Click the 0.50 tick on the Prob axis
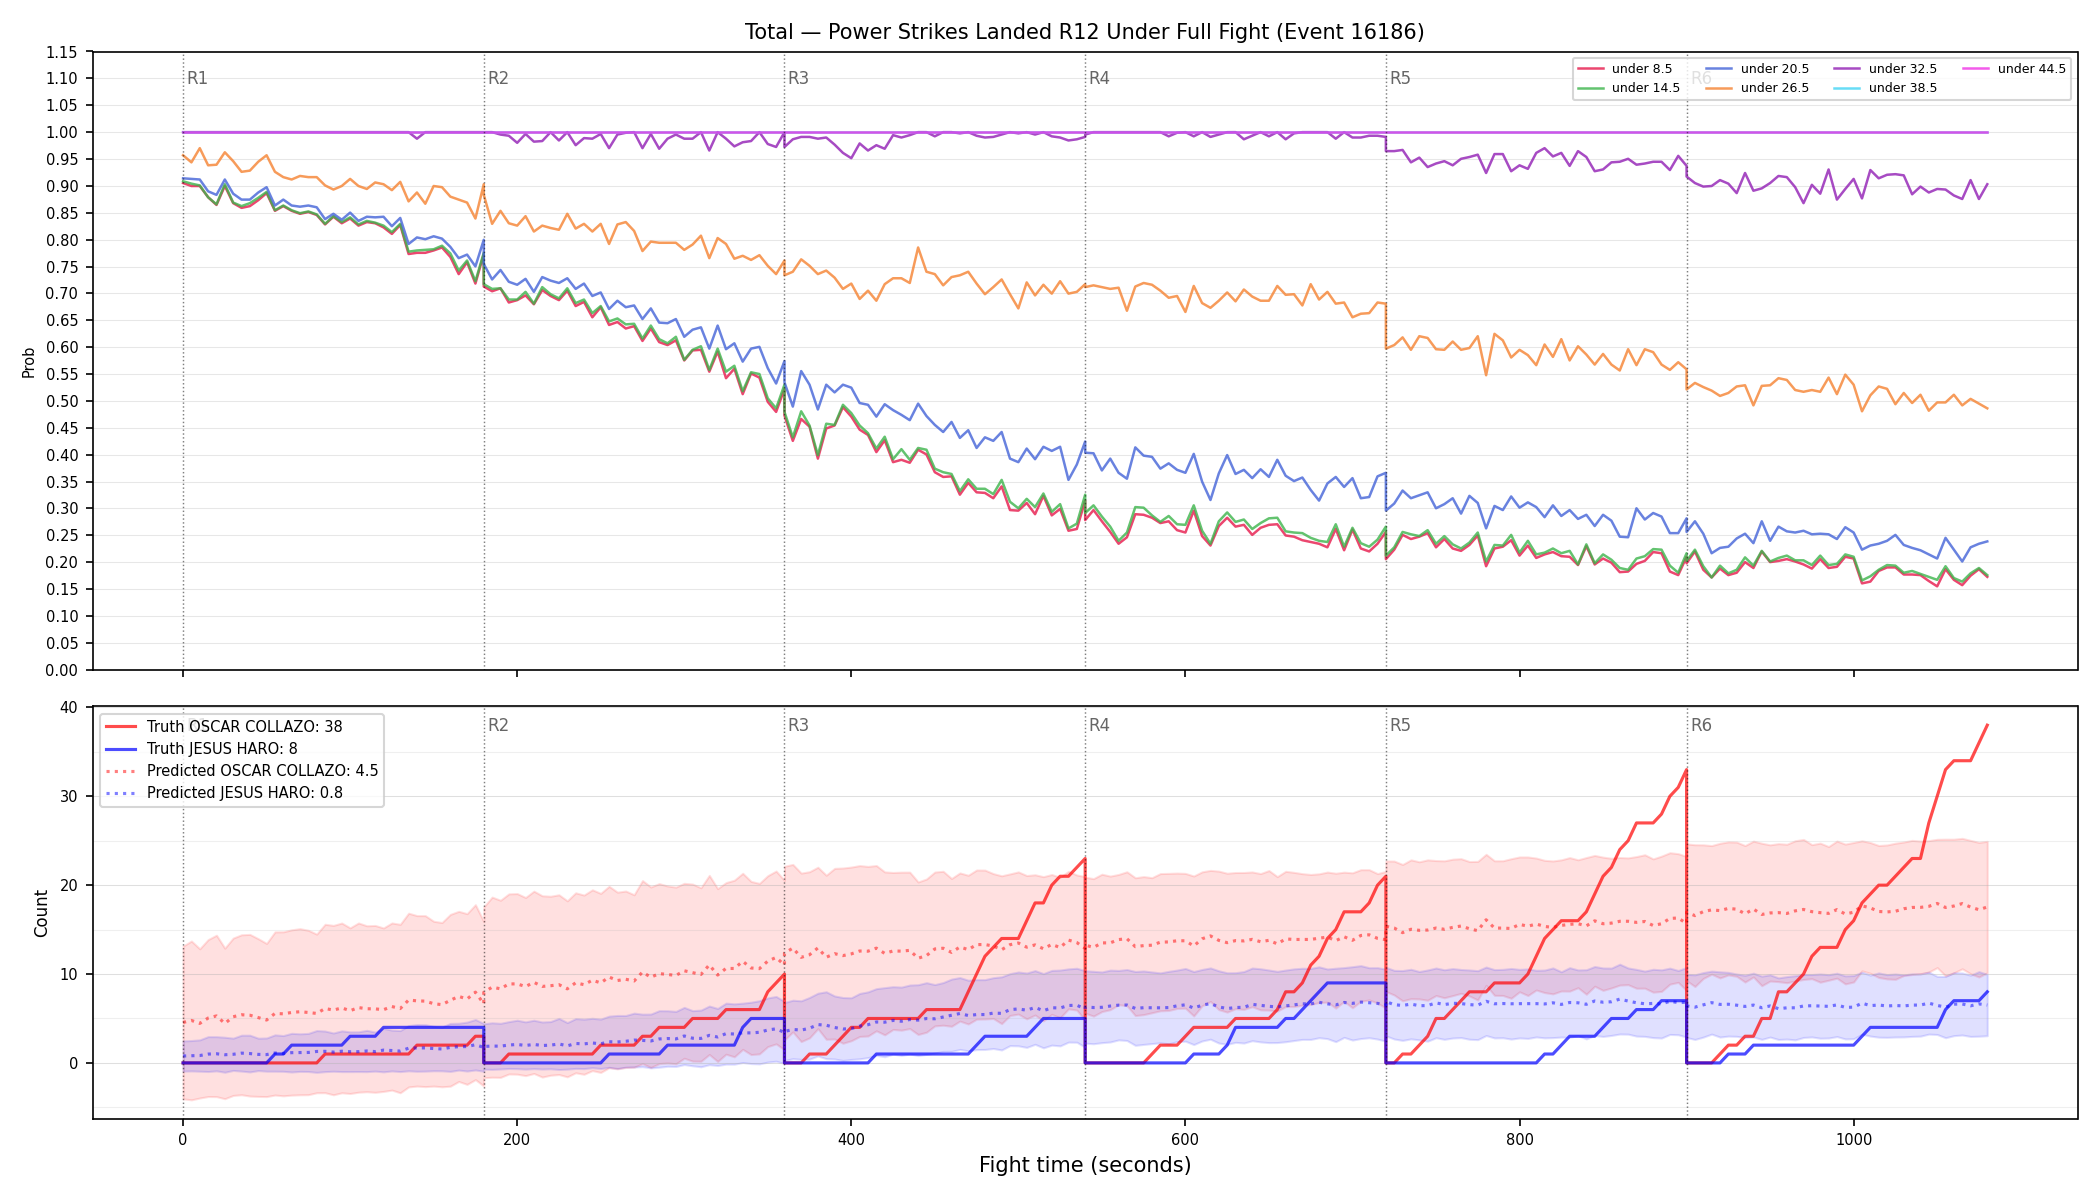This screenshot has width=2100, height=1200. 61,402
